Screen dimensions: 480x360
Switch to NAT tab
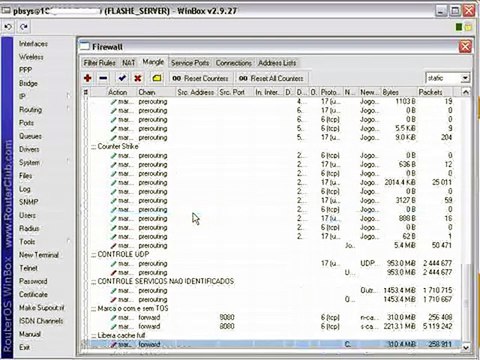129,63
